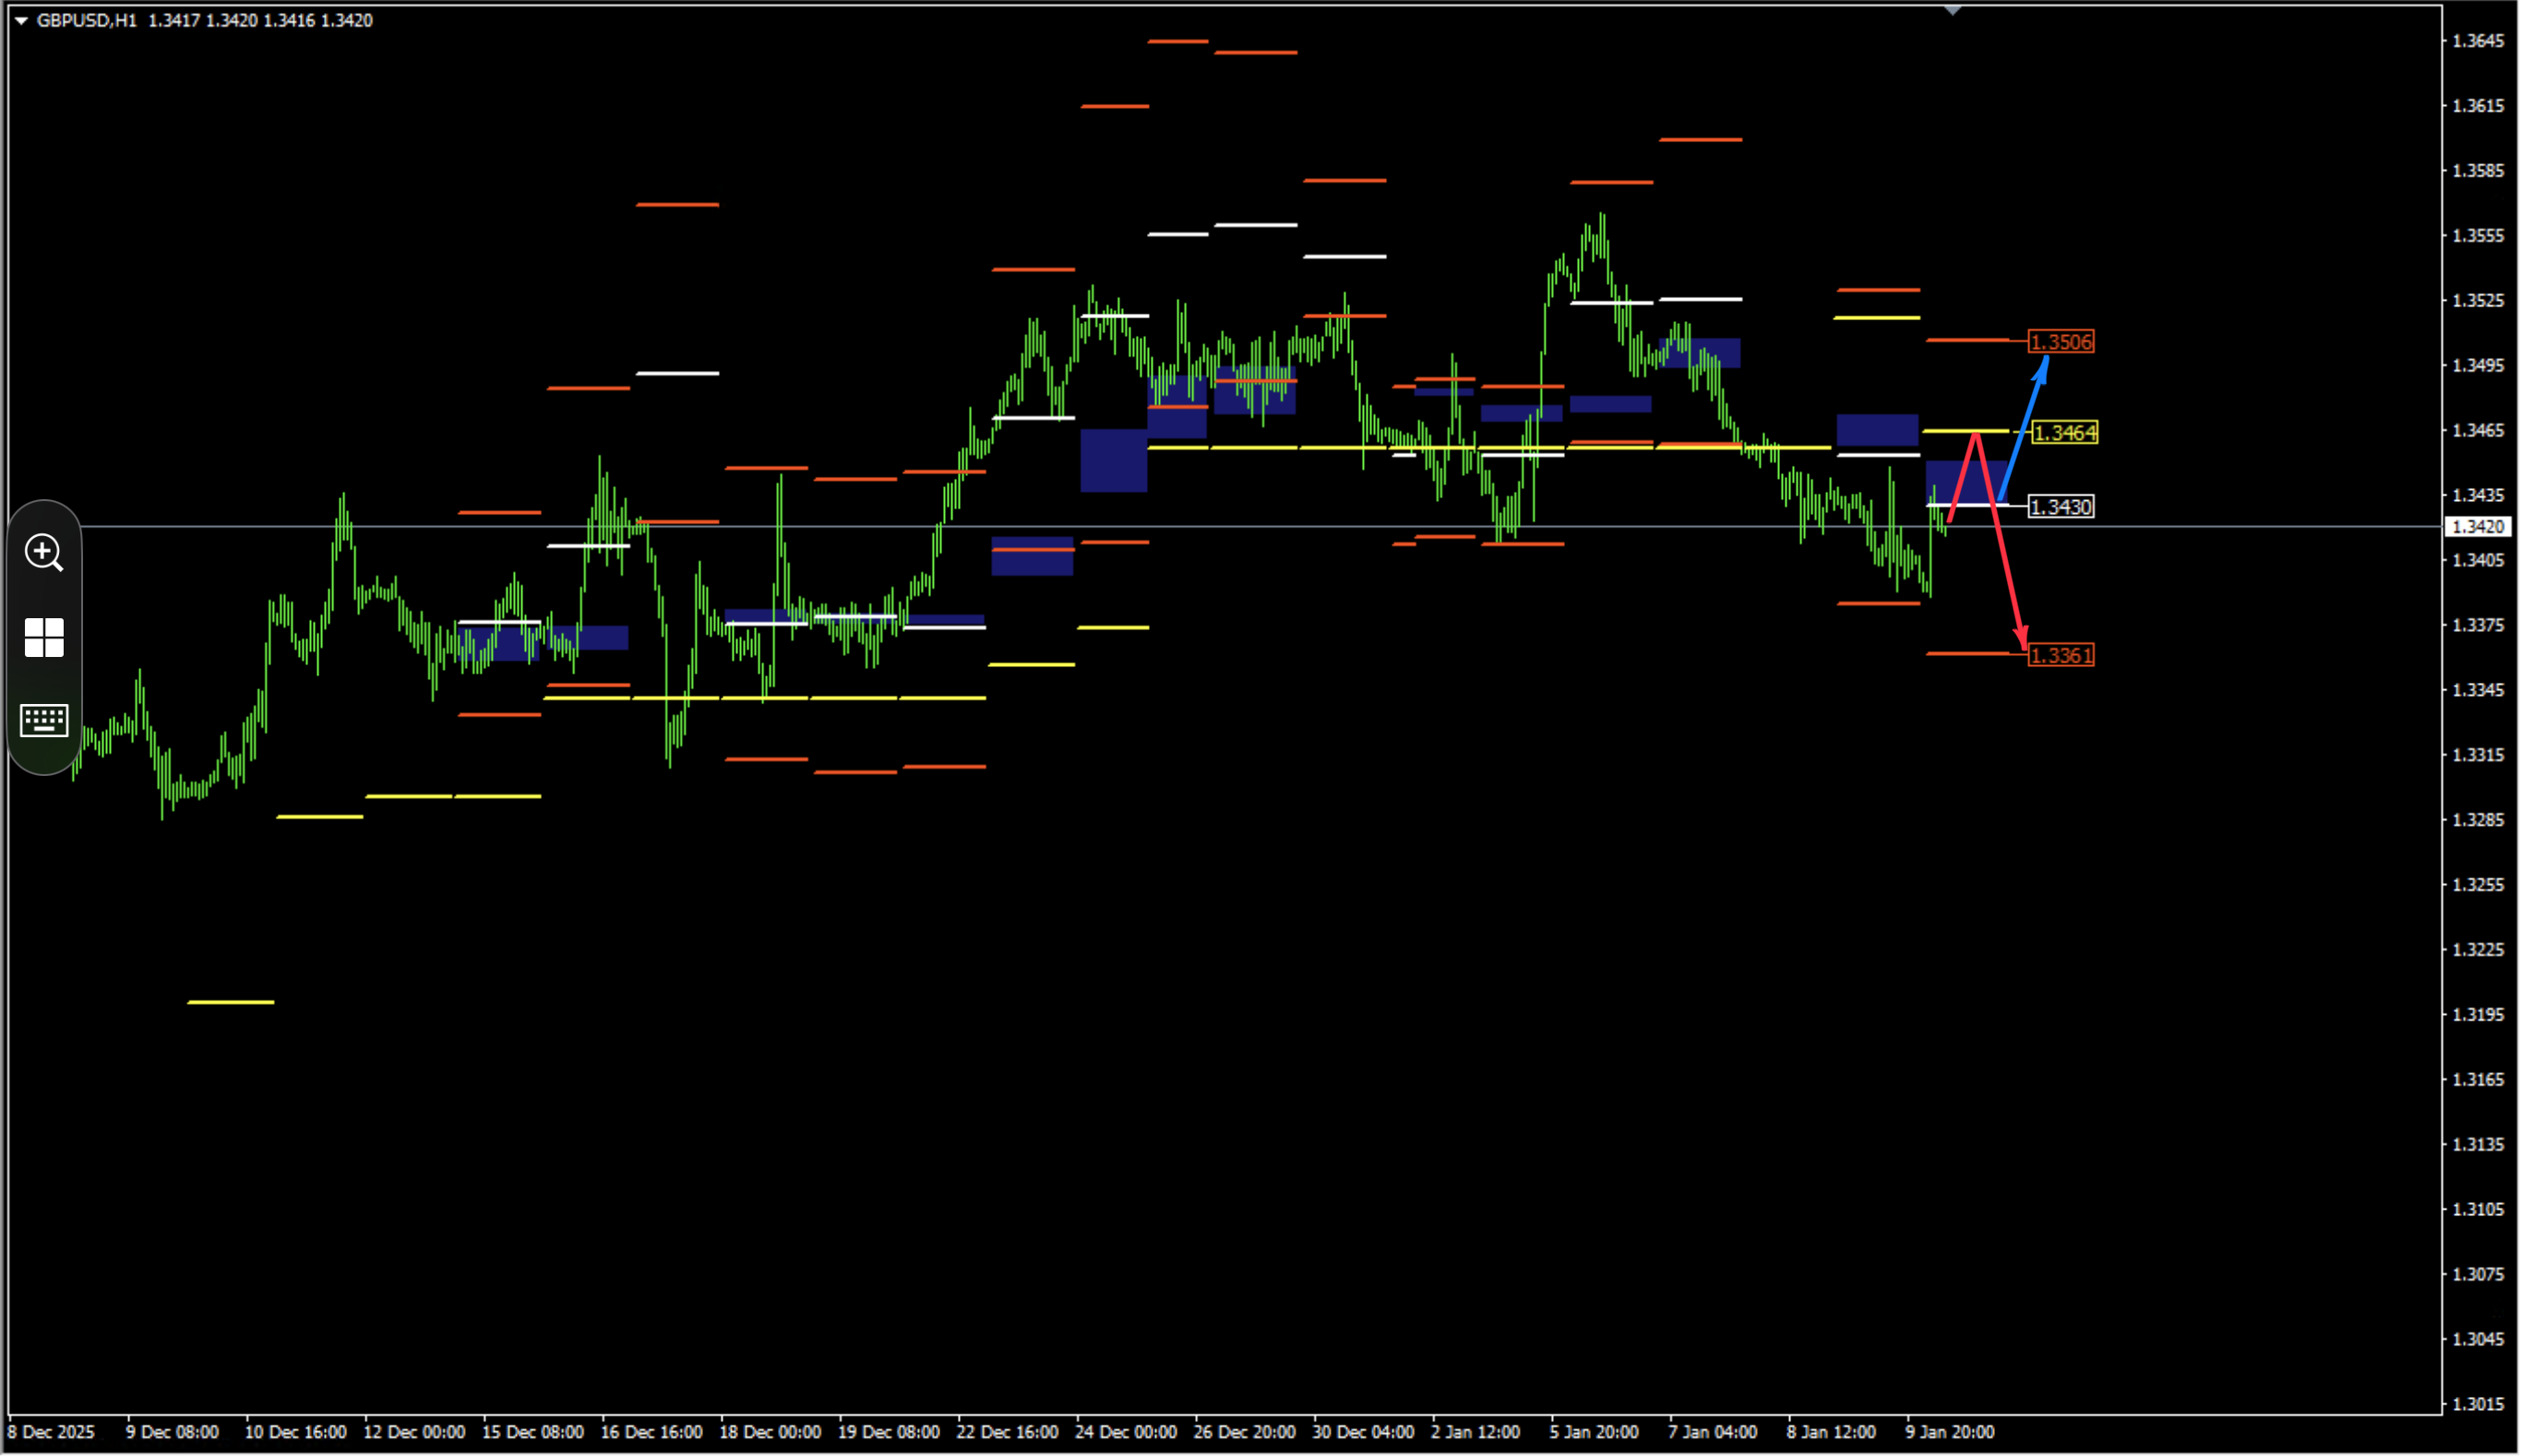
Task: Click the 5 Jan 20:00 time label
Action: [x=1593, y=1431]
